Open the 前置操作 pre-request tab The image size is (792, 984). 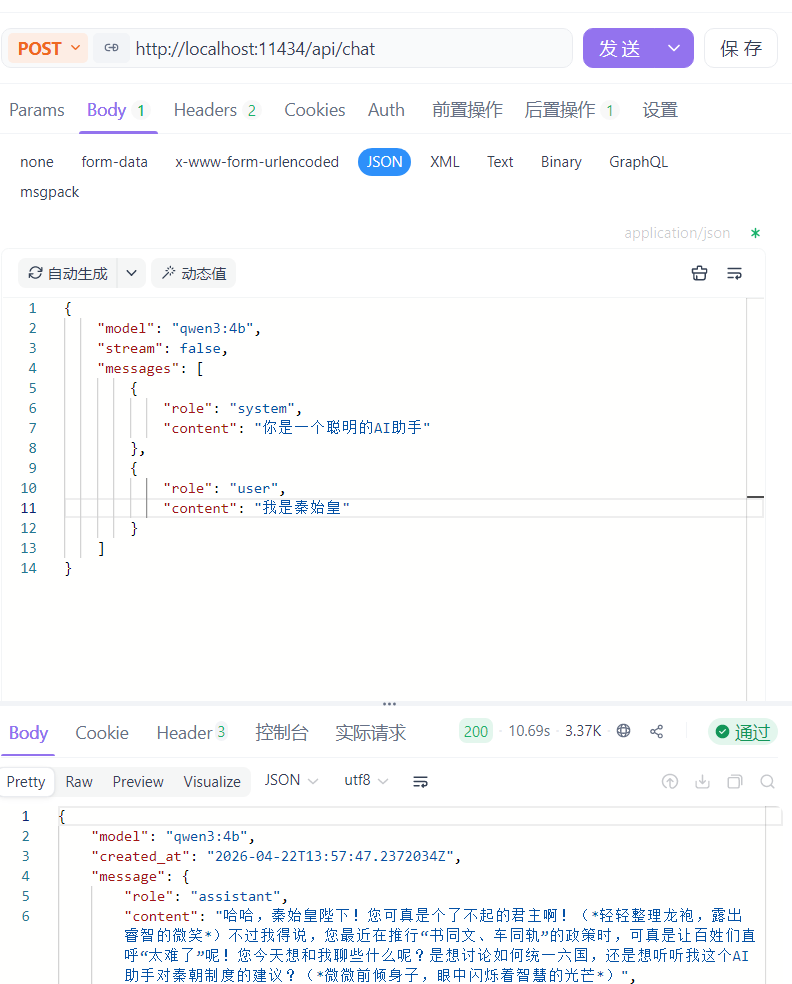point(467,110)
